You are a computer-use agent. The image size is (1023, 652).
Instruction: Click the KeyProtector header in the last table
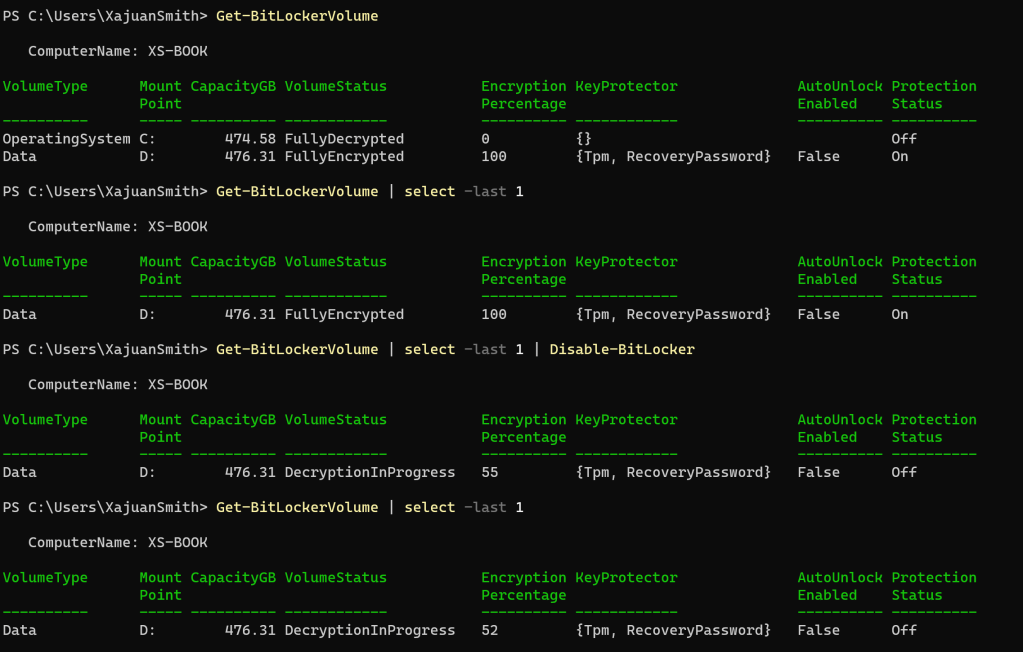(626, 578)
